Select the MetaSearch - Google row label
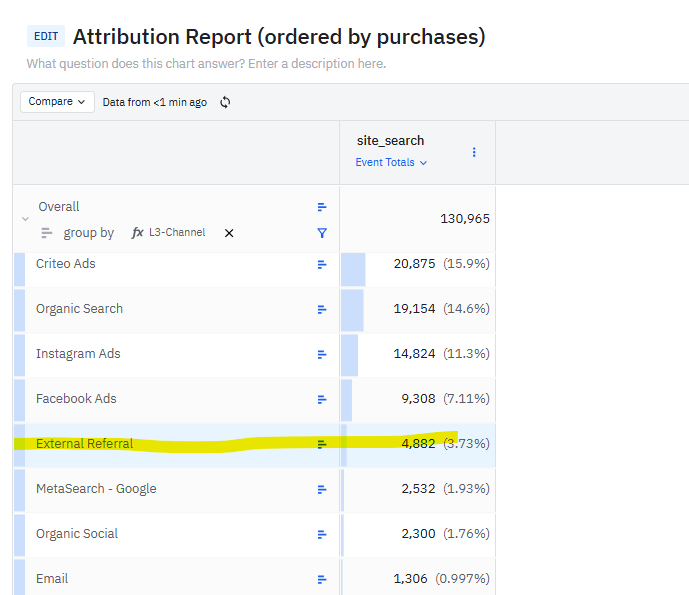Image resolution: width=689 pixels, height=595 pixels. pyautogui.click(x=96, y=489)
